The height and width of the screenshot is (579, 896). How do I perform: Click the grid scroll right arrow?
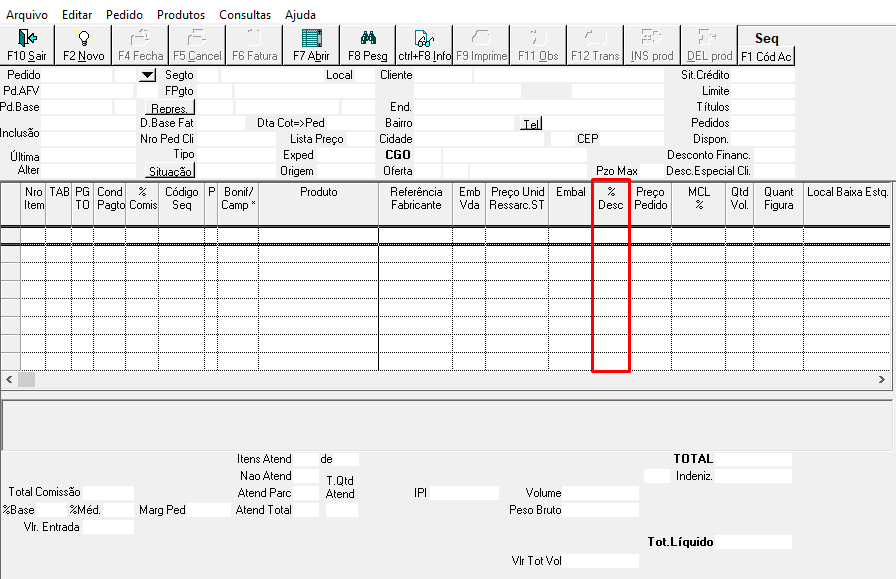pos(882,379)
